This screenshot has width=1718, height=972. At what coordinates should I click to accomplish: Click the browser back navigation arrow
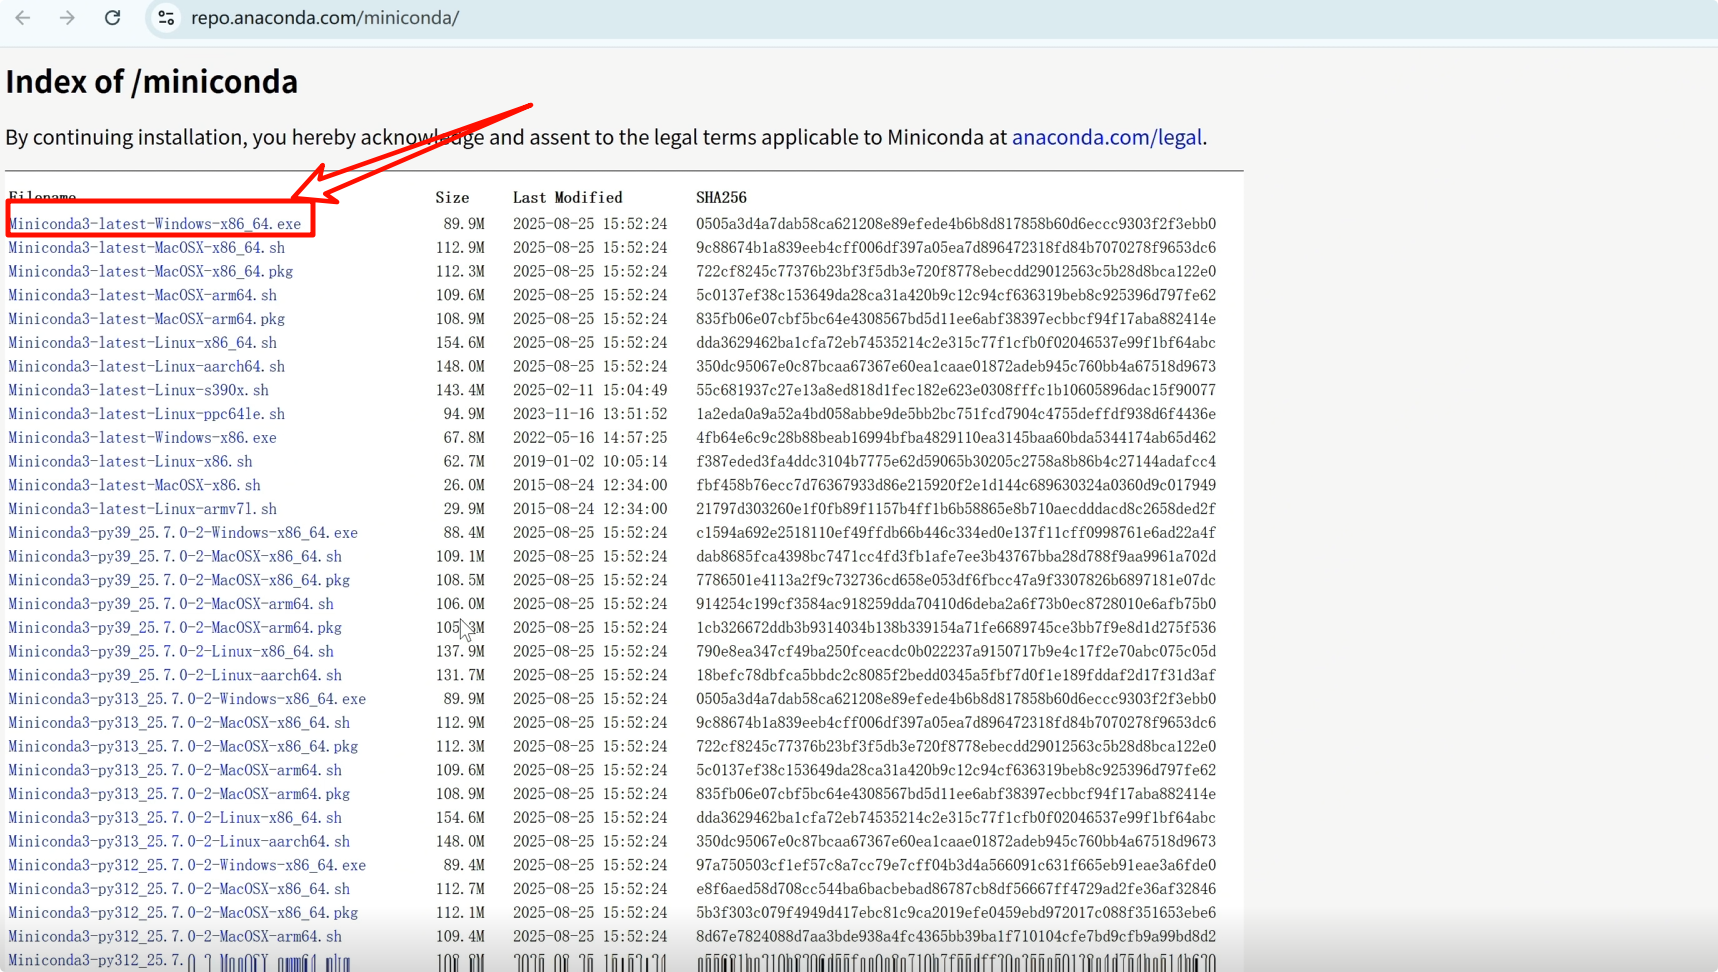(22, 17)
